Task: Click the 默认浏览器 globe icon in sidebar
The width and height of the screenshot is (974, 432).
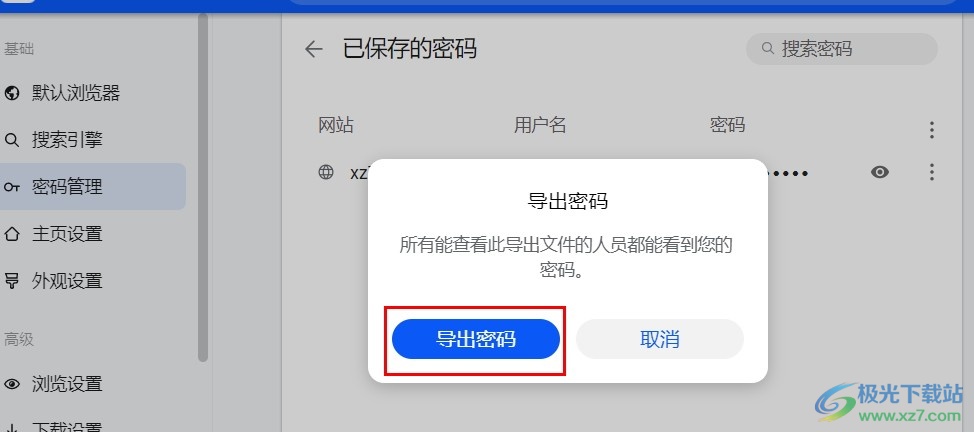Action: point(12,93)
